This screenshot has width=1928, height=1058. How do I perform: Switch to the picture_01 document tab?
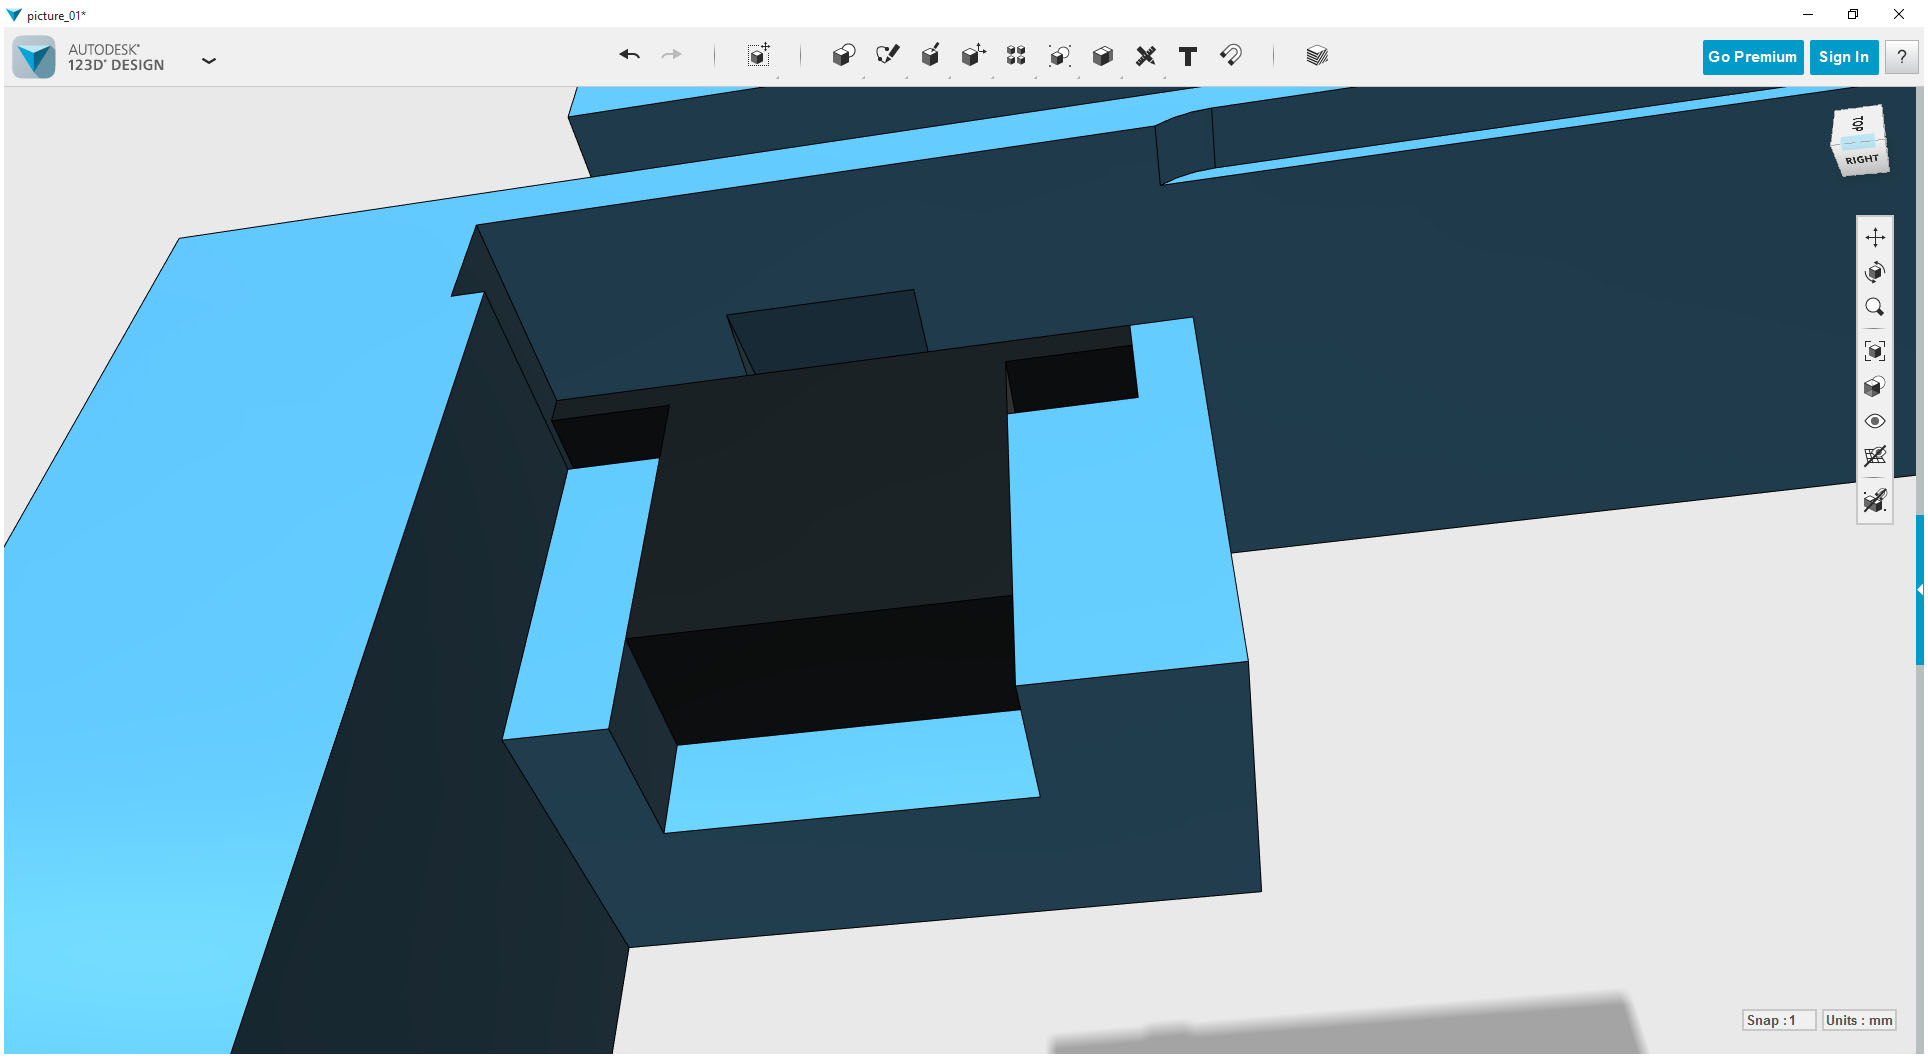[55, 15]
